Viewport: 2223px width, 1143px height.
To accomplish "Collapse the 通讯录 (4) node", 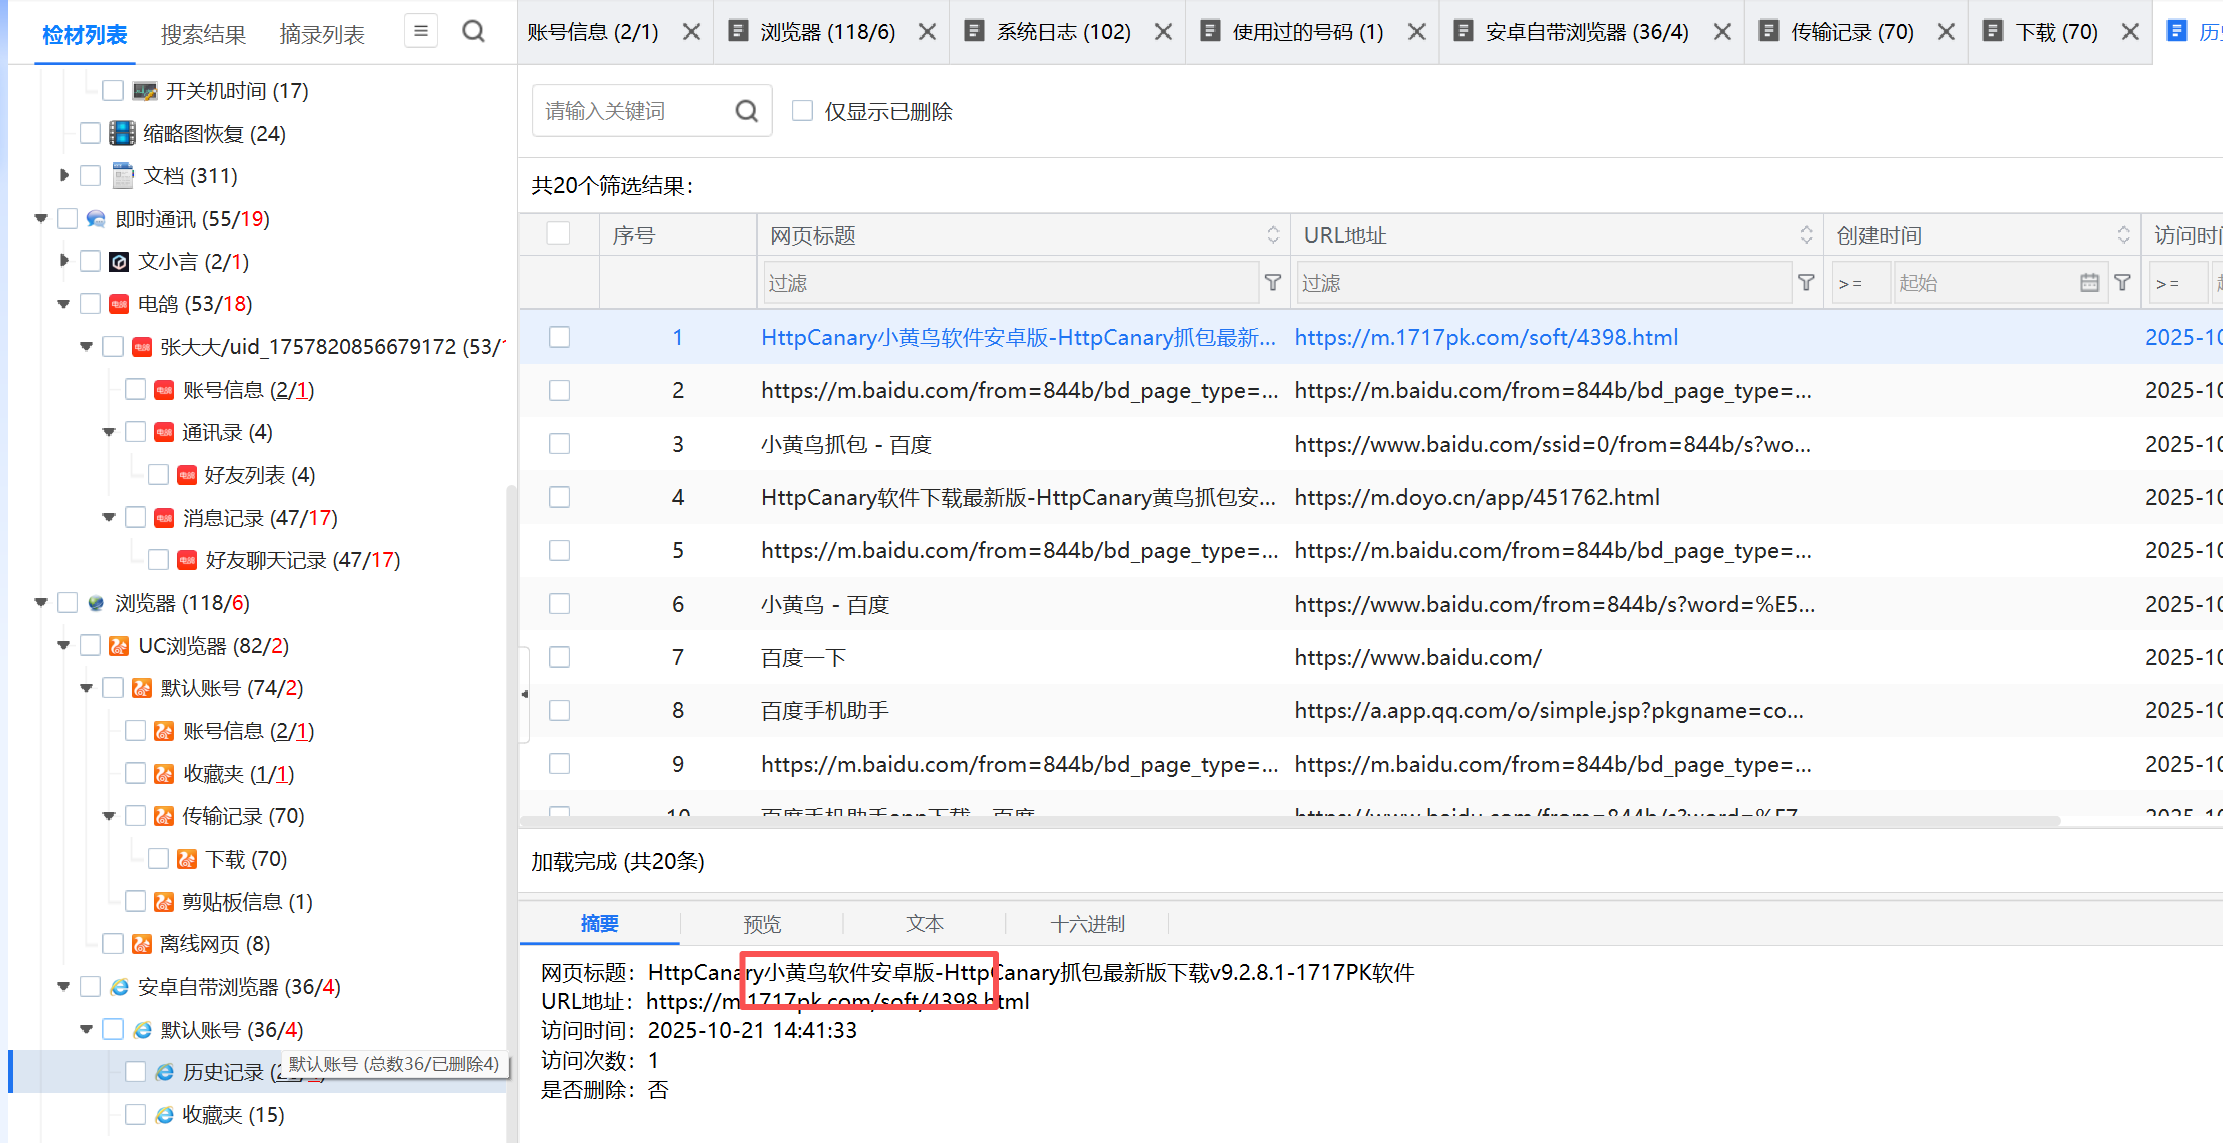I will click(109, 432).
